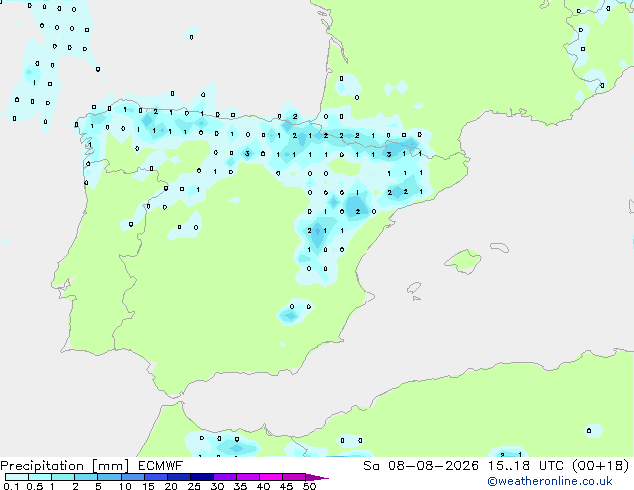
Task: Click the 45–50 mm legend color swatch
Action: click(294, 477)
